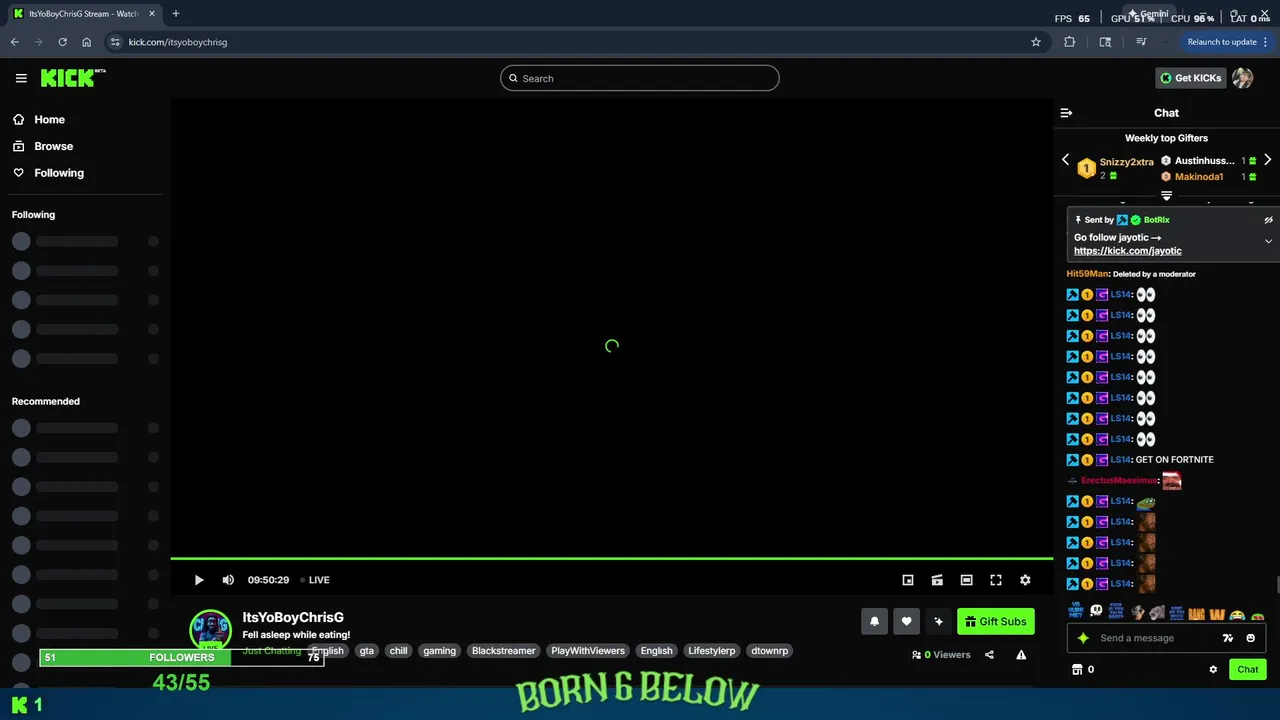Image resolution: width=1280 pixels, height=720 pixels.
Task: Click the green sparkle icon in message box
Action: (x=1083, y=638)
